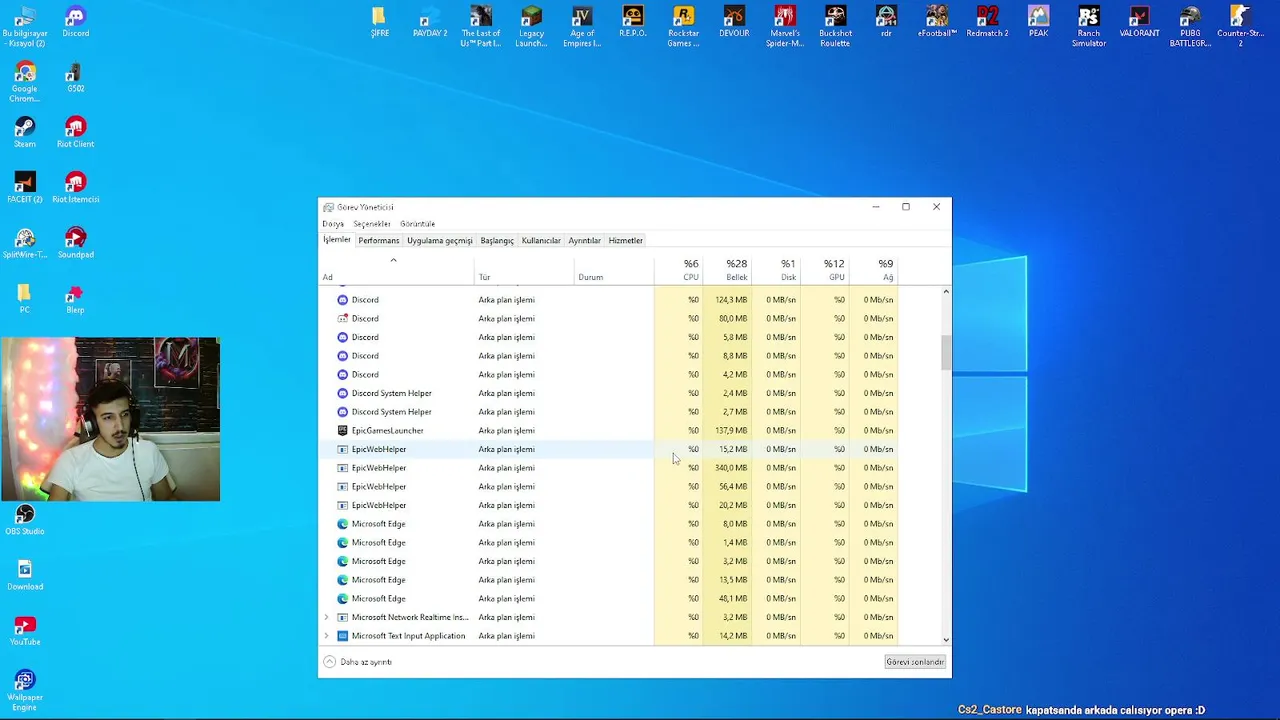The height and width of the screenshot is (720, 1280).
Task: Expand the Microsoft Network Realtime Inspection row
Action: pos(326,617)
